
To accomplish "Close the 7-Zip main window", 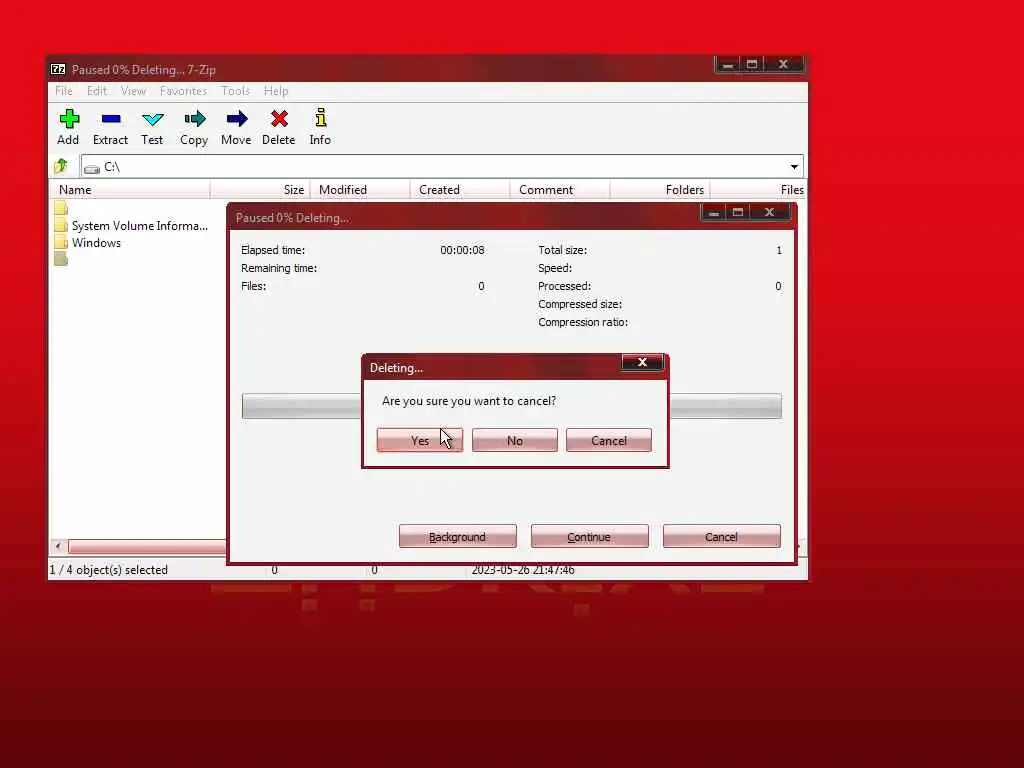I will pyautogui.click(x=784, y=64).
